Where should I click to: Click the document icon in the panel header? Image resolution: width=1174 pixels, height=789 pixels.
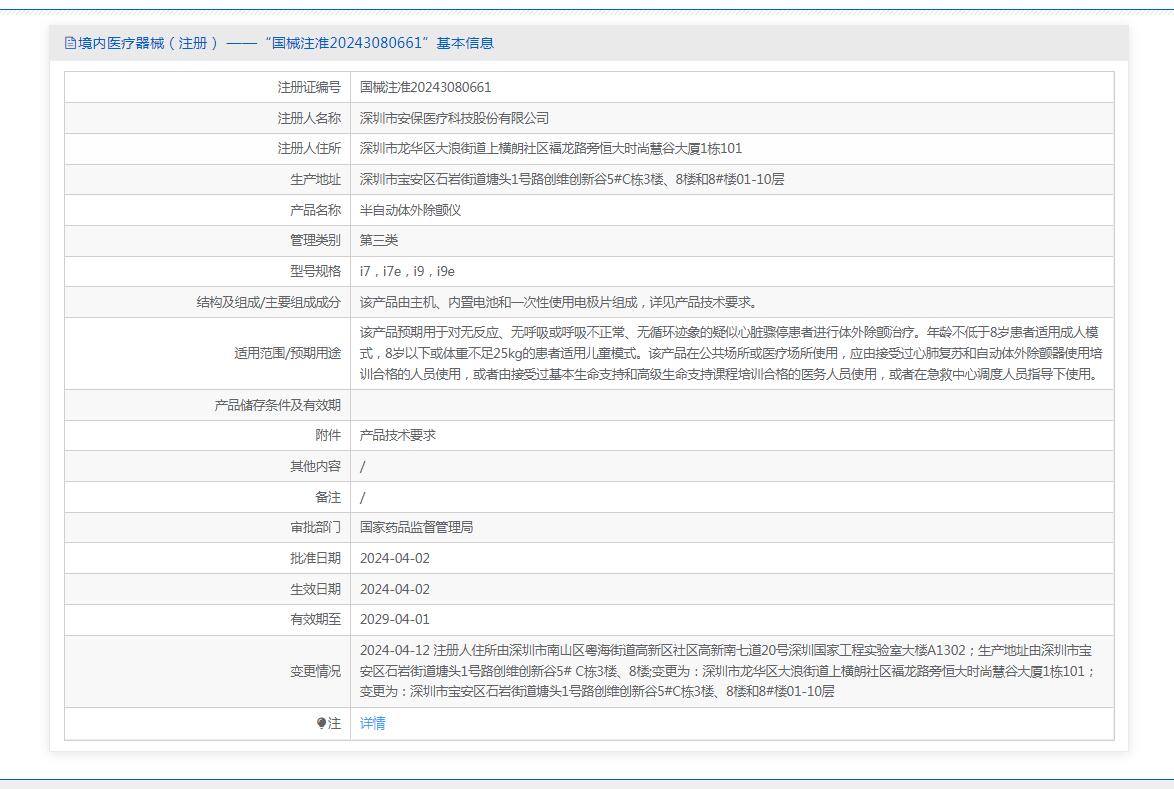(70, 43)
